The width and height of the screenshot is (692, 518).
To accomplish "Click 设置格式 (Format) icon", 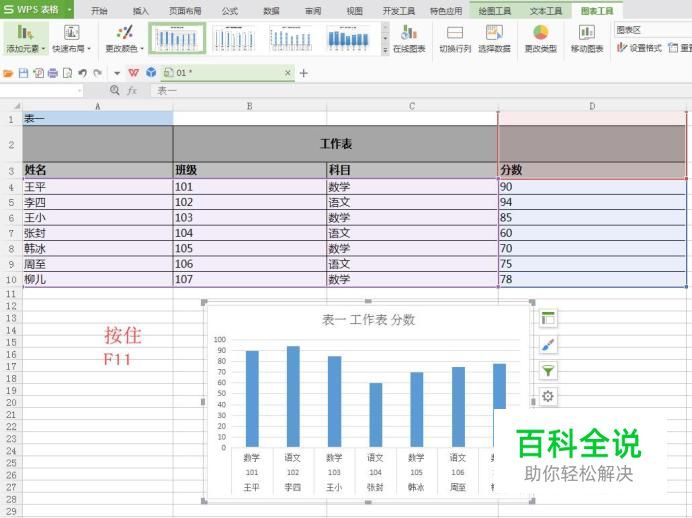I will 622,47.
